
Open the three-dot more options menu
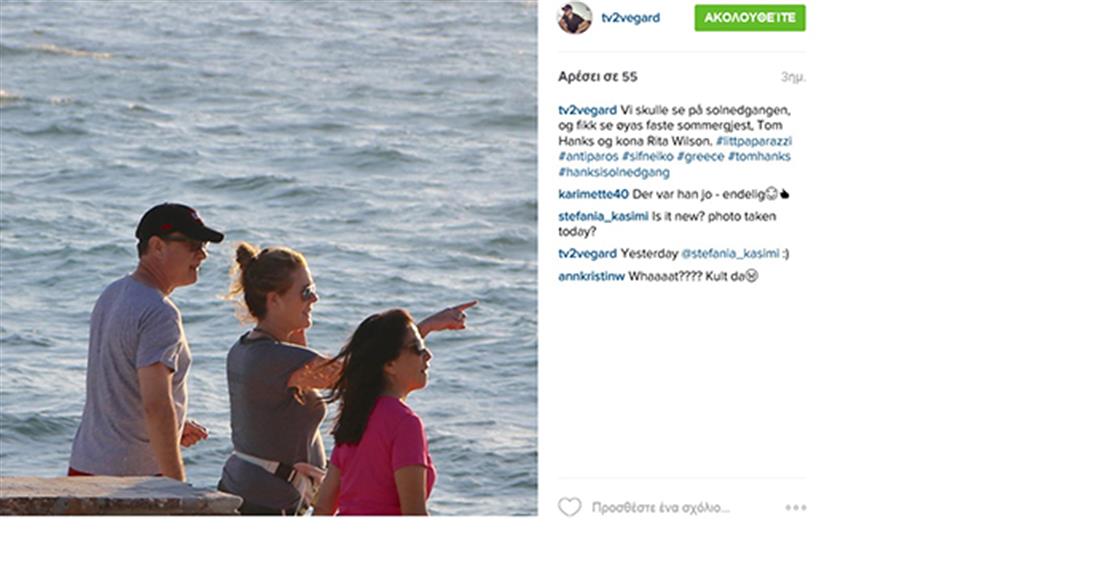(796, 508)
